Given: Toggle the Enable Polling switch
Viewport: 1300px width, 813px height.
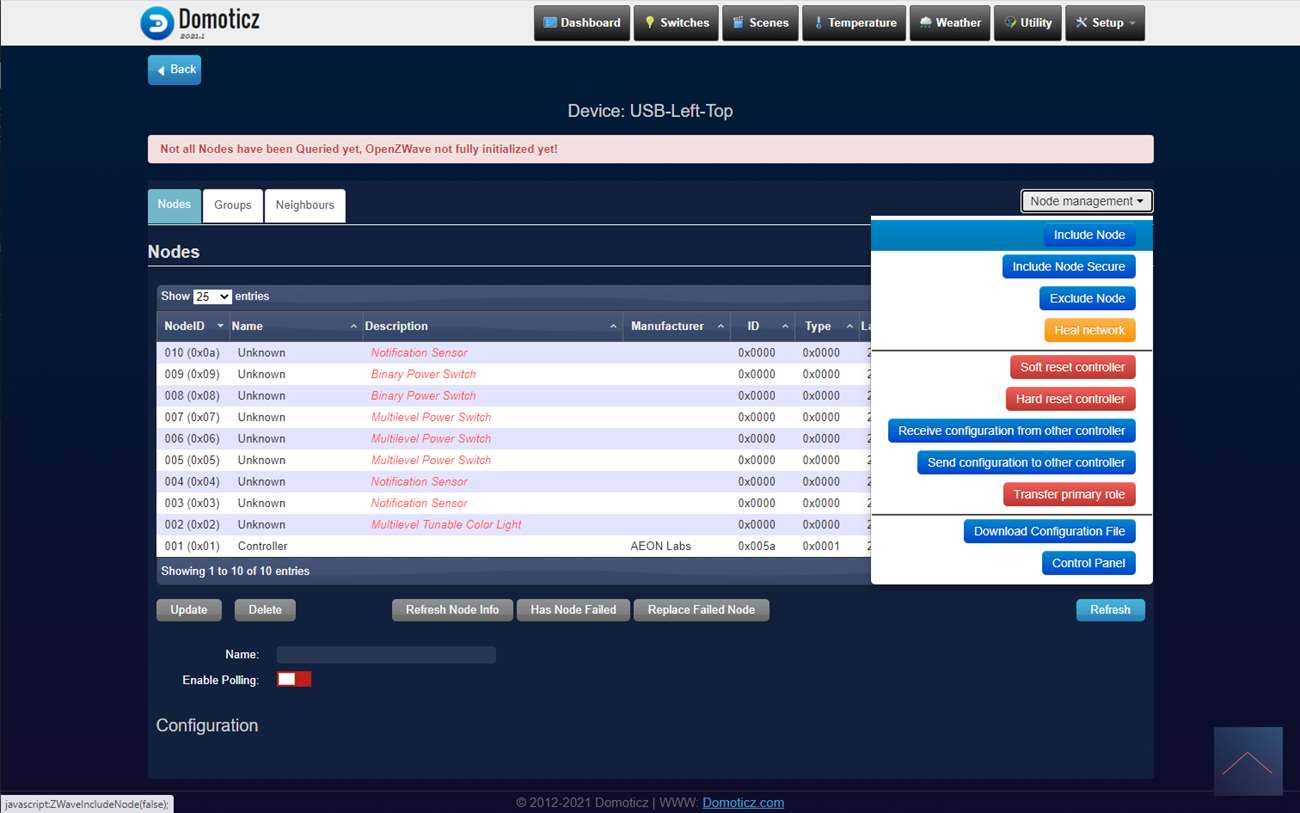Looking at the screenshot, I should click(x=294, y=679).
